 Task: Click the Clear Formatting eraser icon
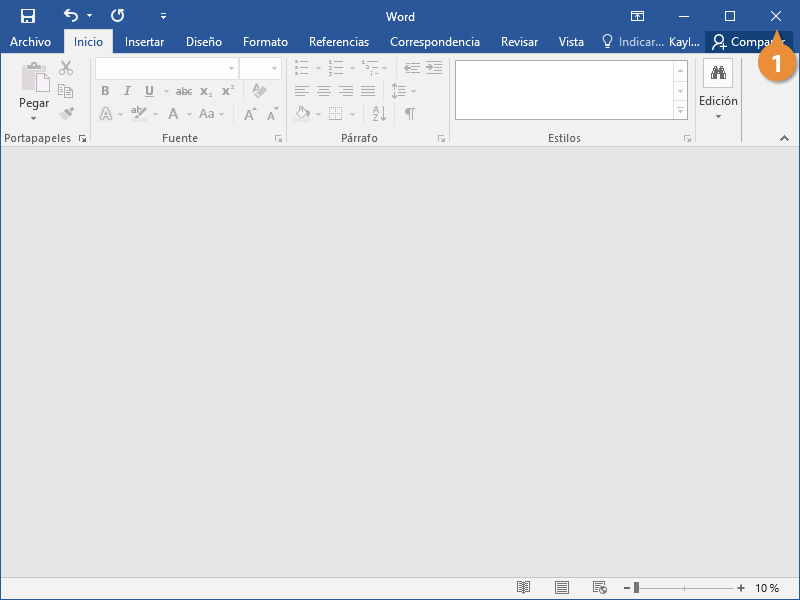[x=259, y=91]
